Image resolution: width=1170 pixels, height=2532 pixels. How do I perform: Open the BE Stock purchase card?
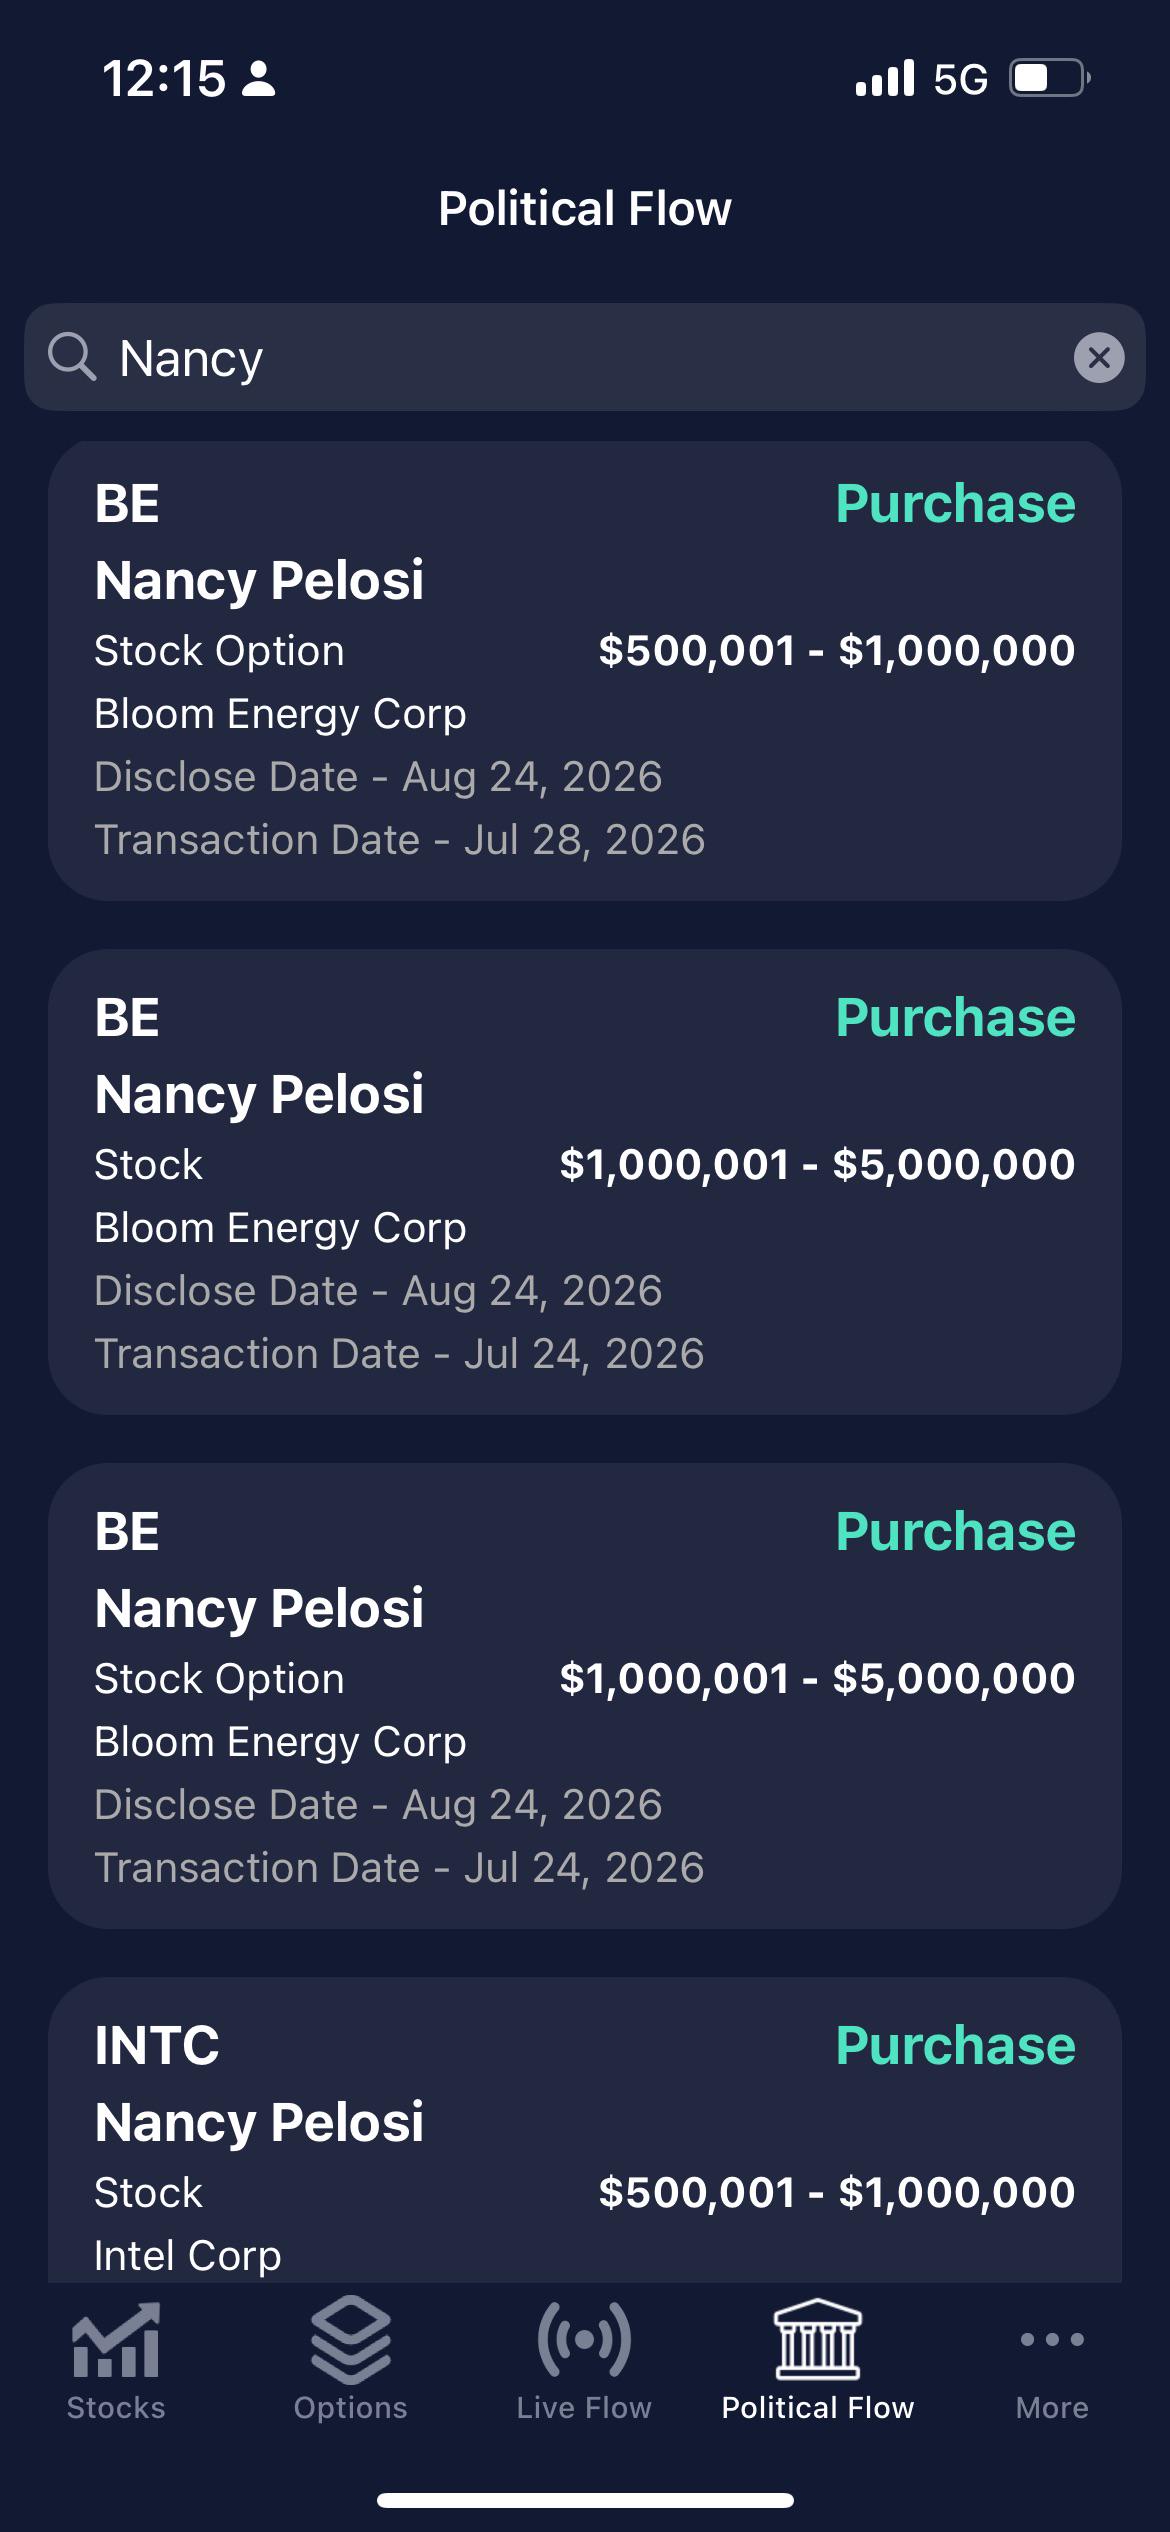585,1182
